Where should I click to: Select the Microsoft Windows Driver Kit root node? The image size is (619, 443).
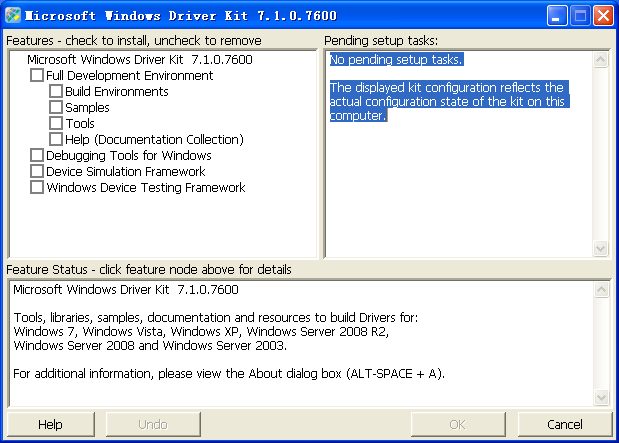[140, 59]
